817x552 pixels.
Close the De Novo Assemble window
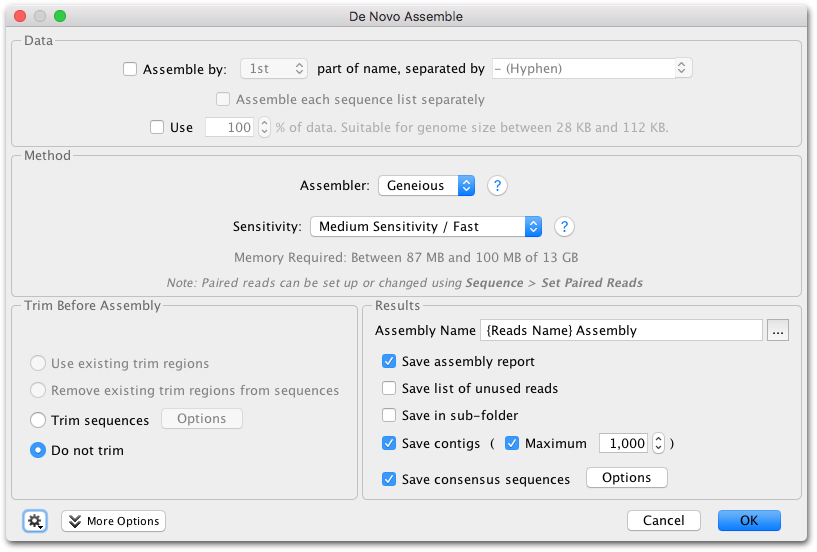click(20, 16)
